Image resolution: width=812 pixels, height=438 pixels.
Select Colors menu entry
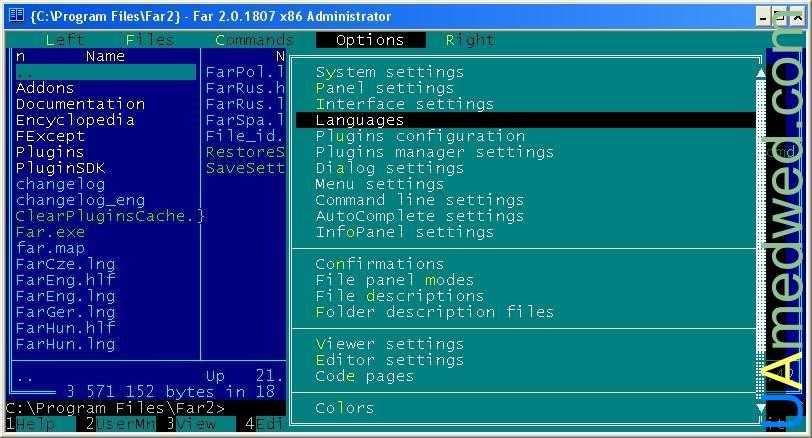pyautogui.click(x=345, y=408)
